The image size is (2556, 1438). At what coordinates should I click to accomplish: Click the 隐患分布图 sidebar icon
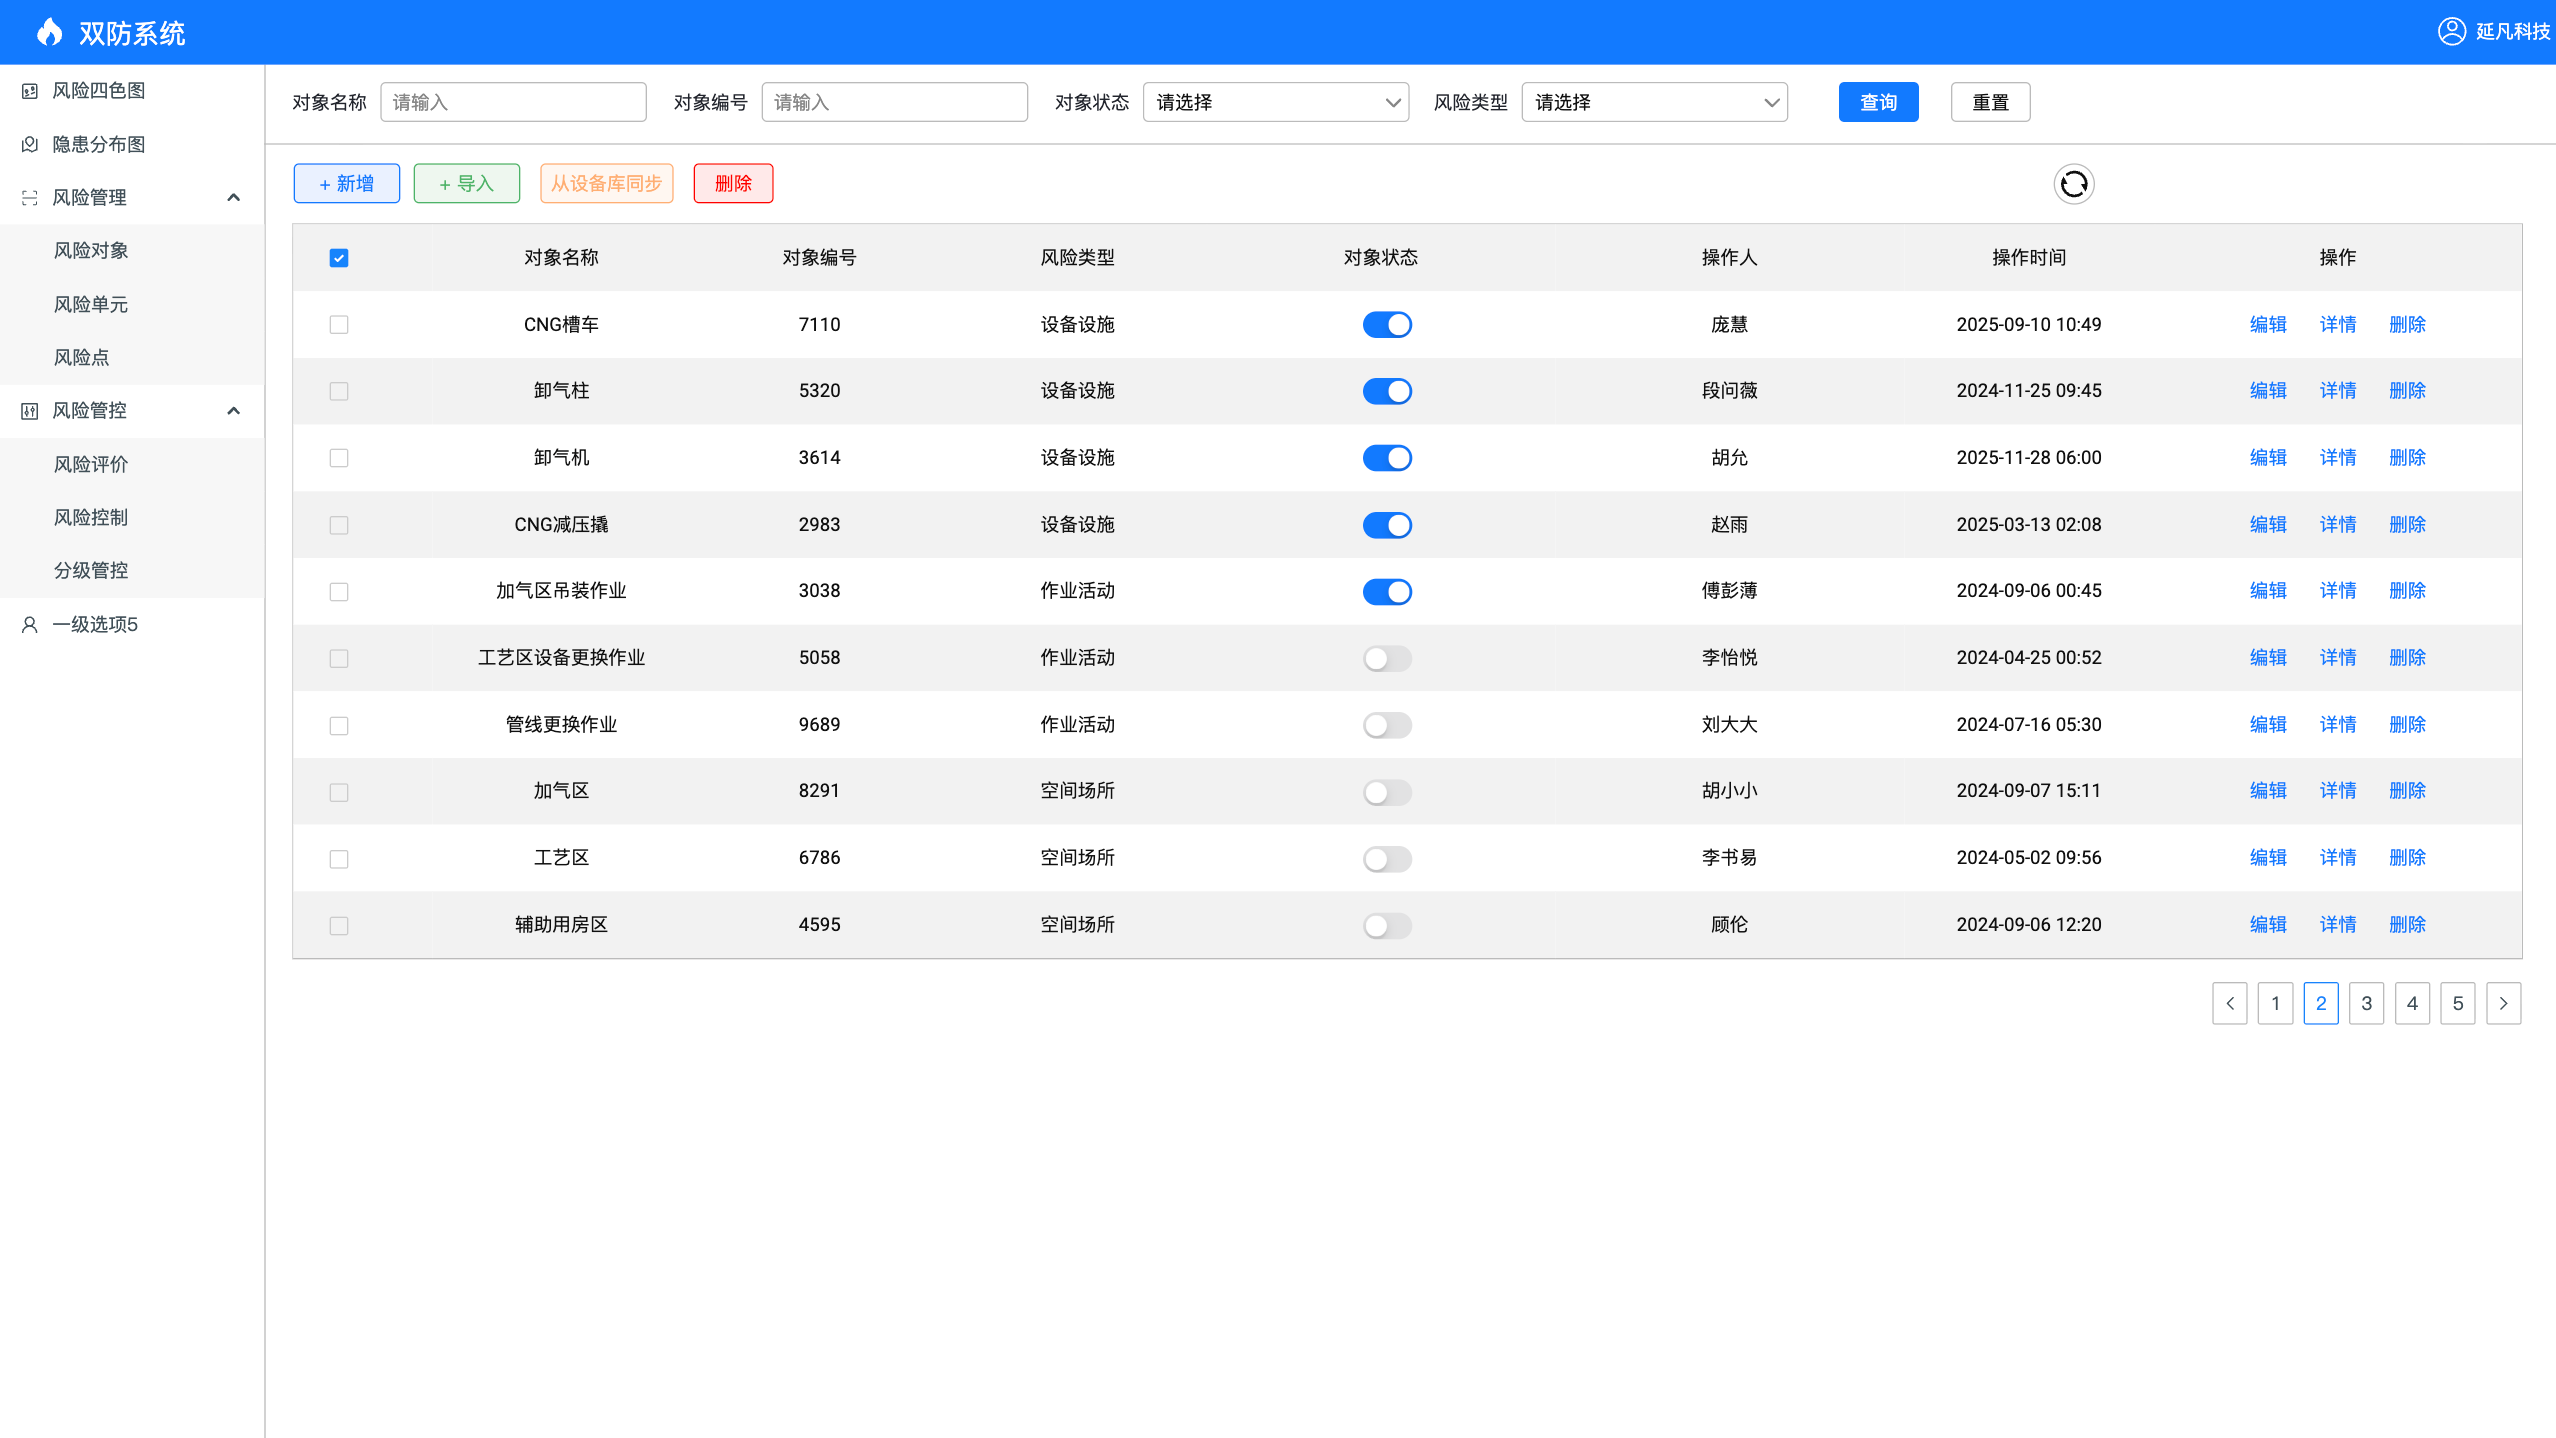(x=30, y=145)
